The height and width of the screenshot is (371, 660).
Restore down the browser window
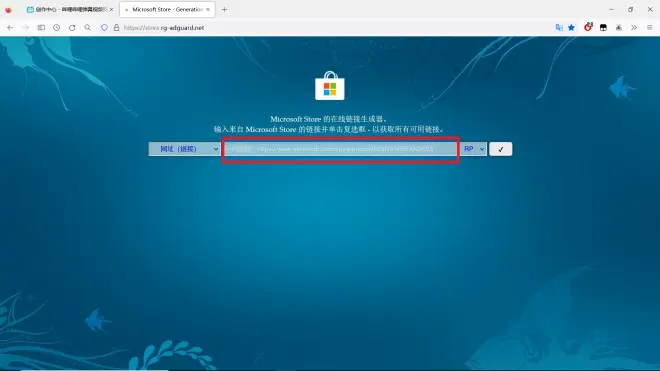[630, 9]
